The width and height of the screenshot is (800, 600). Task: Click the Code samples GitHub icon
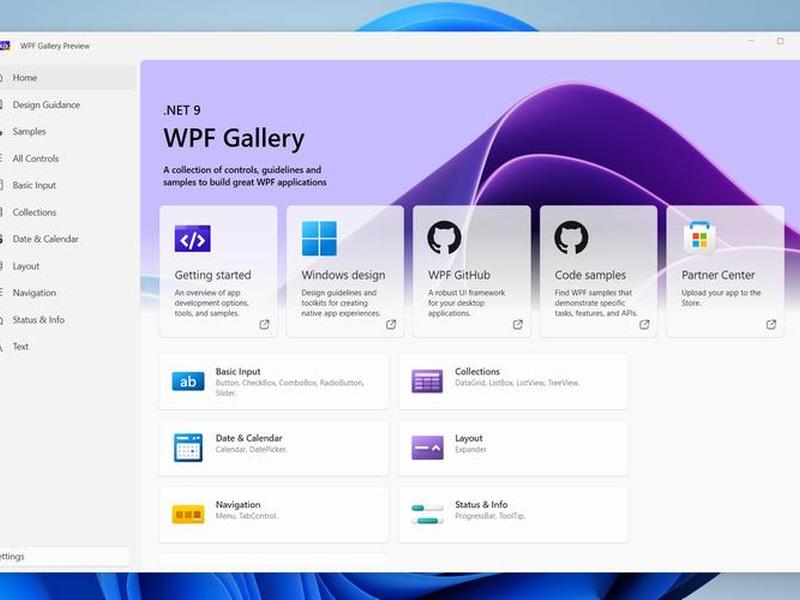click(571, 238)
